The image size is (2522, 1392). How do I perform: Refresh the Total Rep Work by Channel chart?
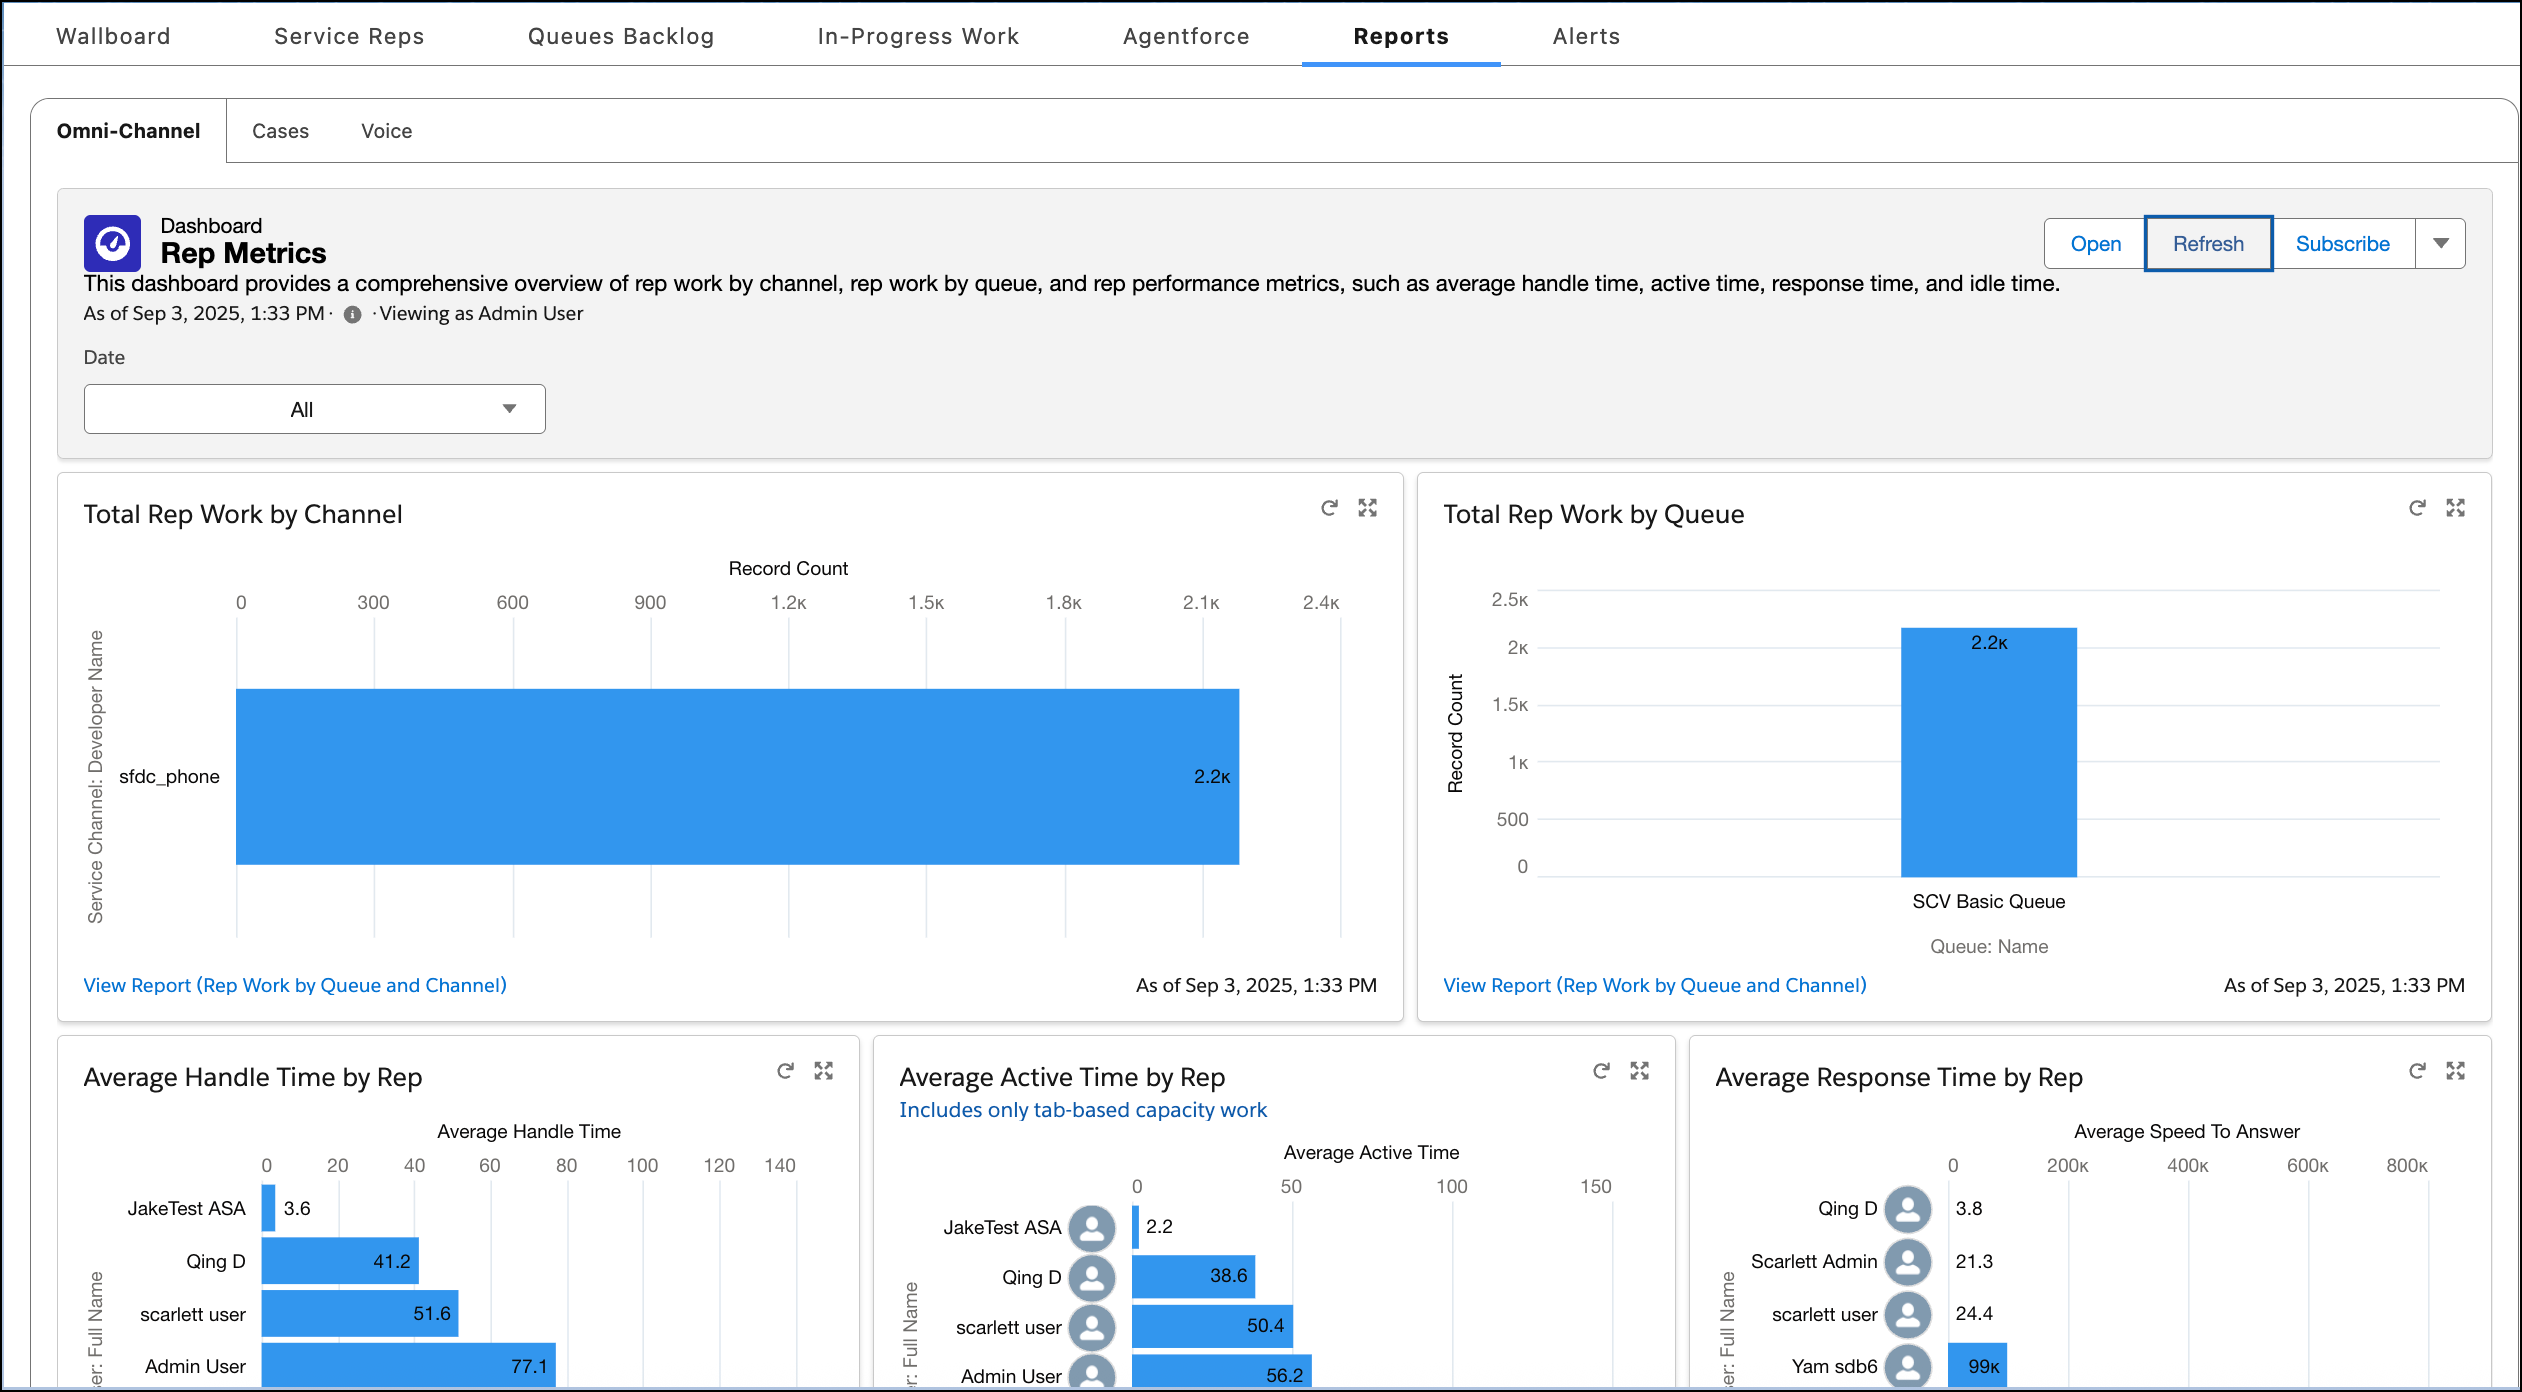1329,508
